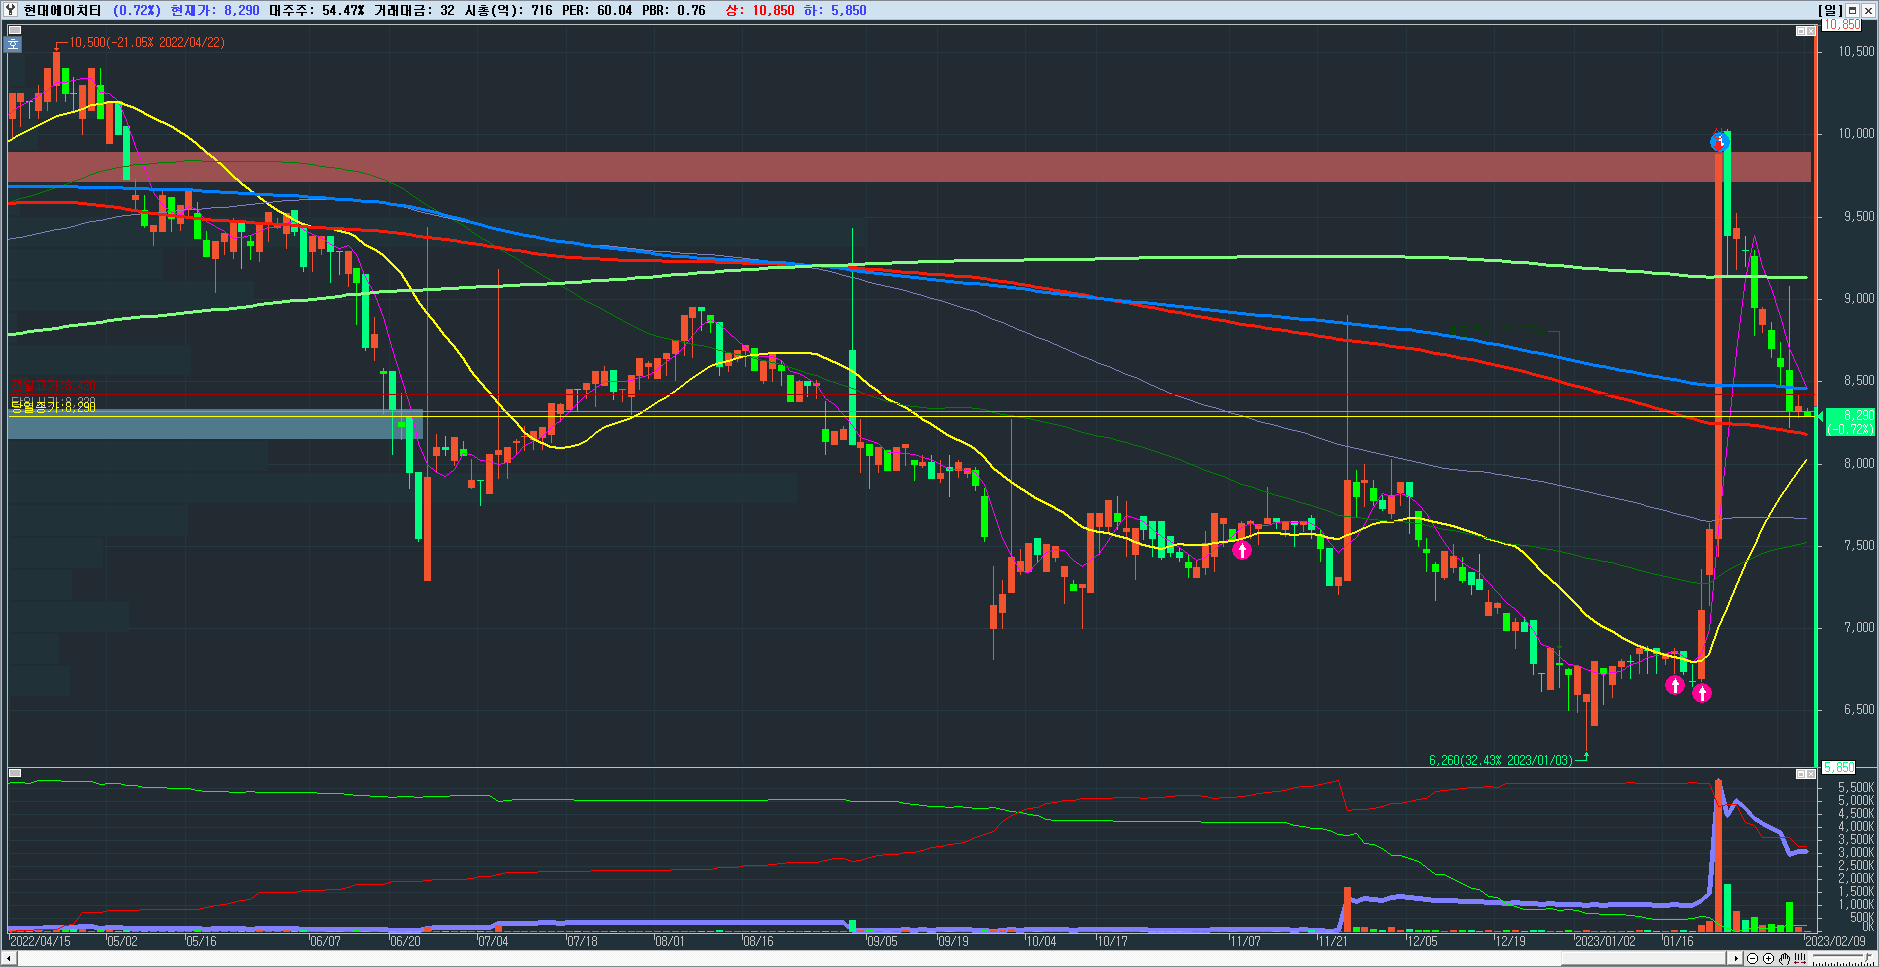Click the scrollbar right arrow

pos(1736,958)
